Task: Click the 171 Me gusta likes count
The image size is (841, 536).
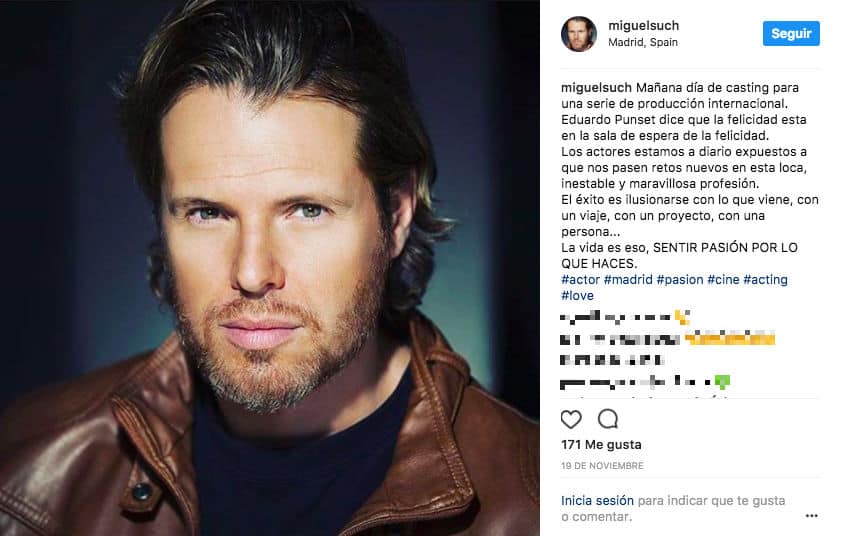Action: click(601, 444)
